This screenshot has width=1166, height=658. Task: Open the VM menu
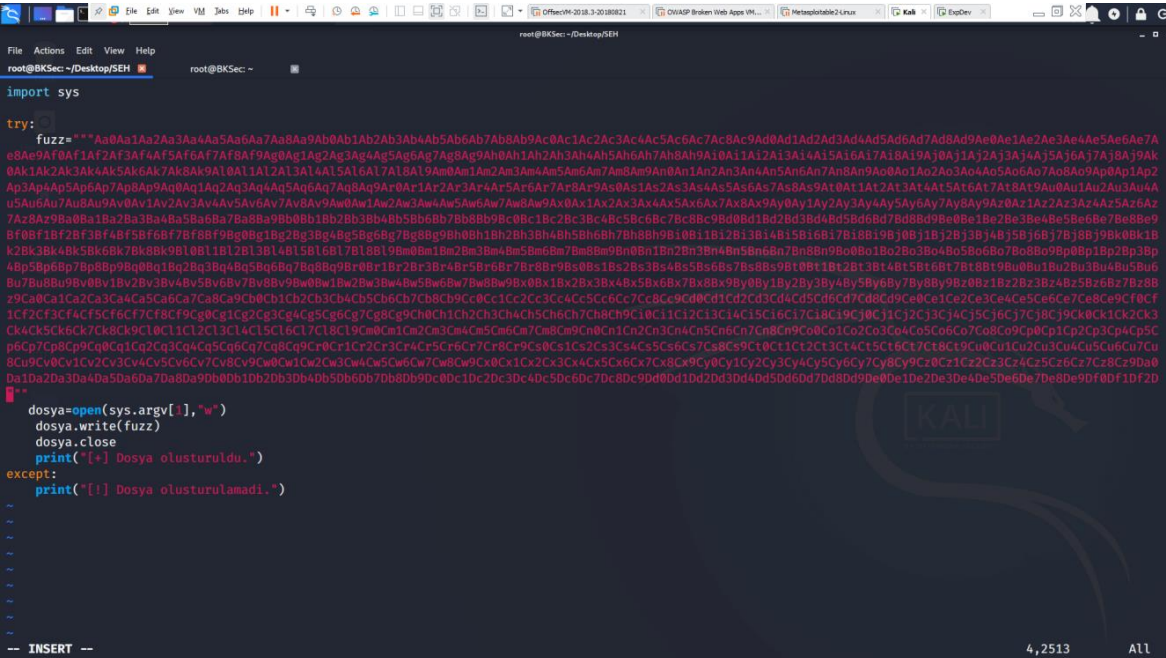(199, 11)
